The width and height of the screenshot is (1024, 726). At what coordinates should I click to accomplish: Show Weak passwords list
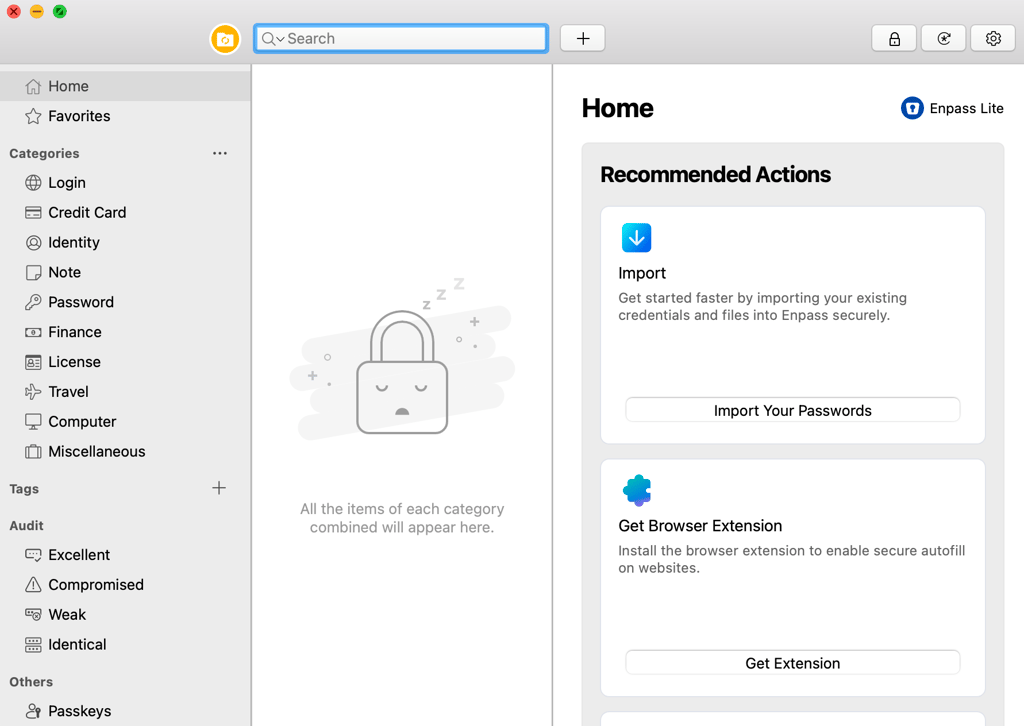[x=125, y=614]
